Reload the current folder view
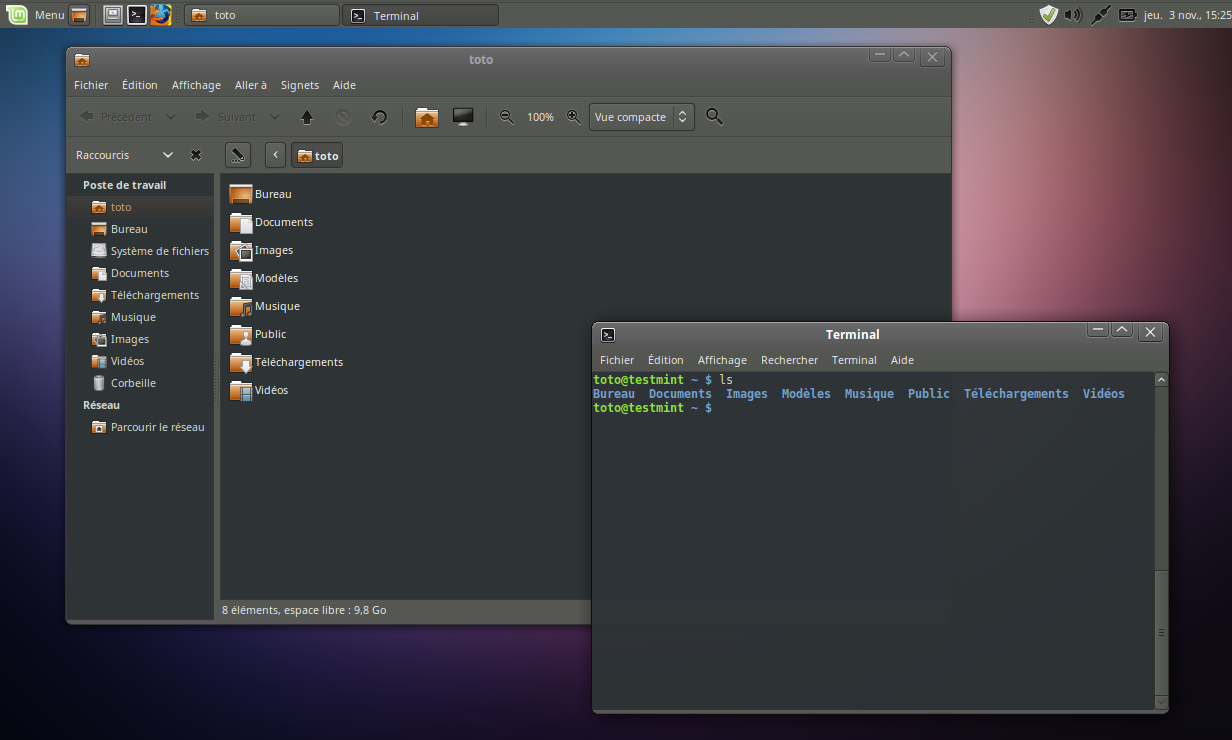This screenshot has height=740, width=1232. (x=379, y=117)
